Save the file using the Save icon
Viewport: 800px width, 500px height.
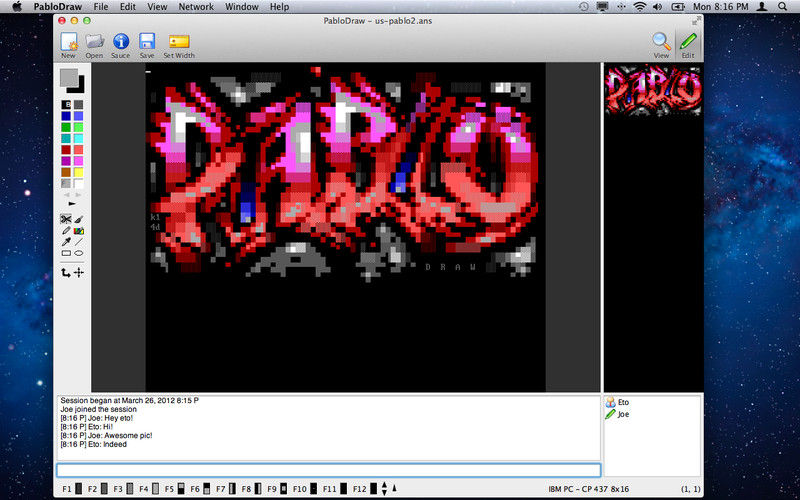click(147, 42)
